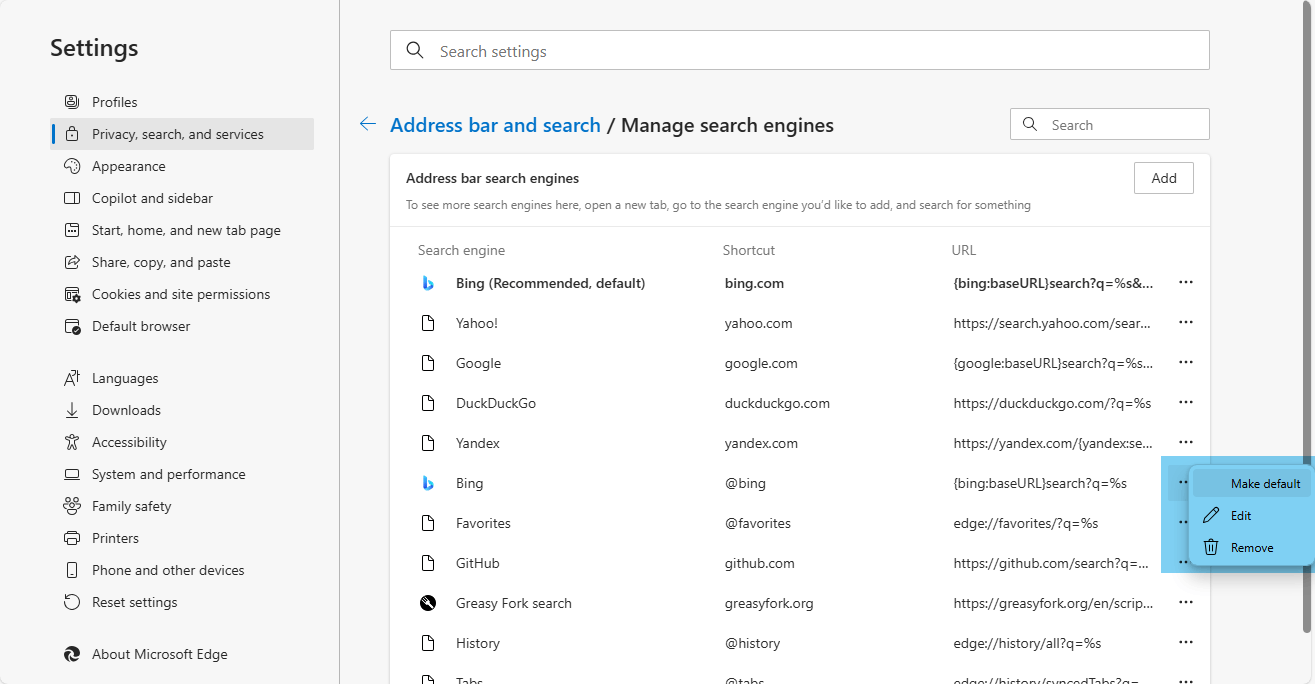Screen dimensions: 1315x684
Task: Click the Greasy Fork search favicon
Action: click(428, 603)
